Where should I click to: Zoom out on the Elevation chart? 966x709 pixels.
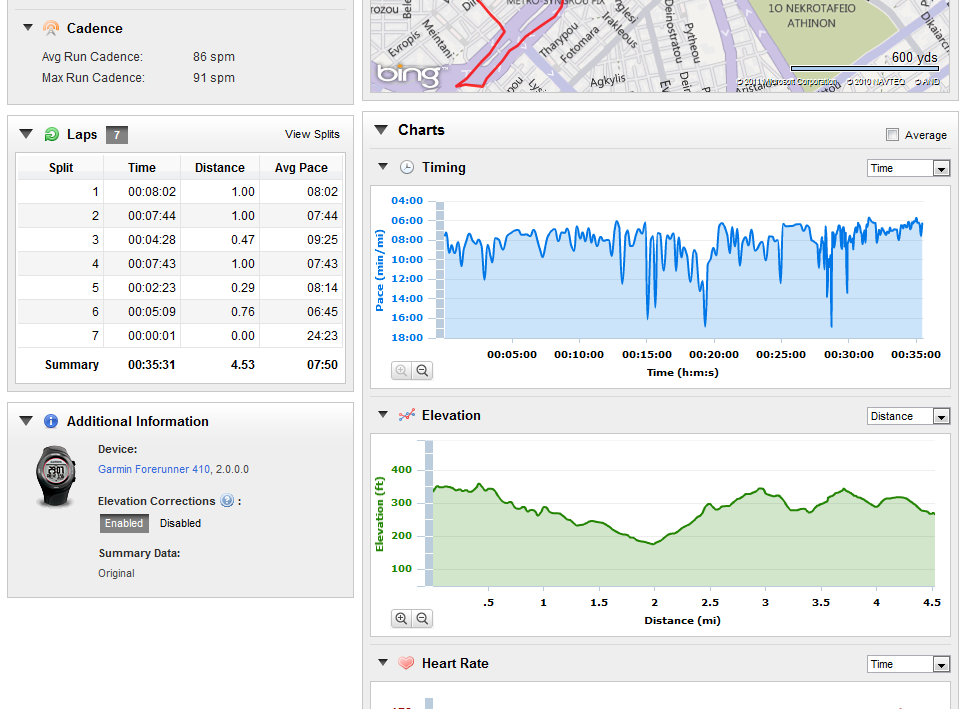point(422,618)
